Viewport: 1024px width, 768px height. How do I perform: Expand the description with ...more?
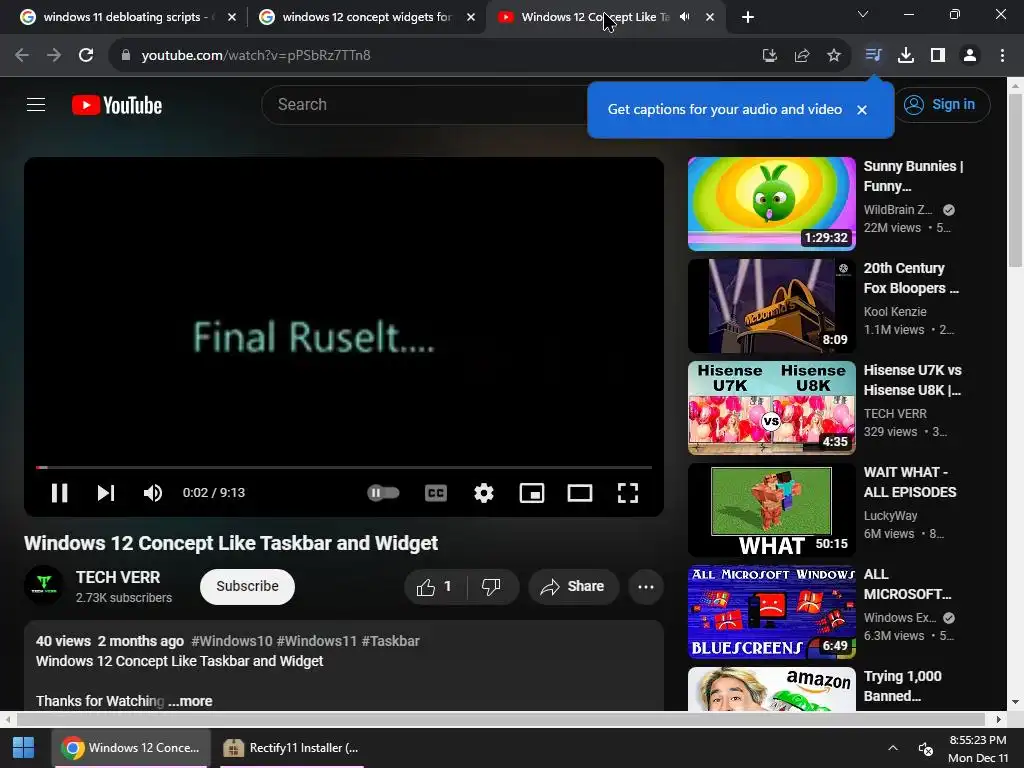pos(190,701)
